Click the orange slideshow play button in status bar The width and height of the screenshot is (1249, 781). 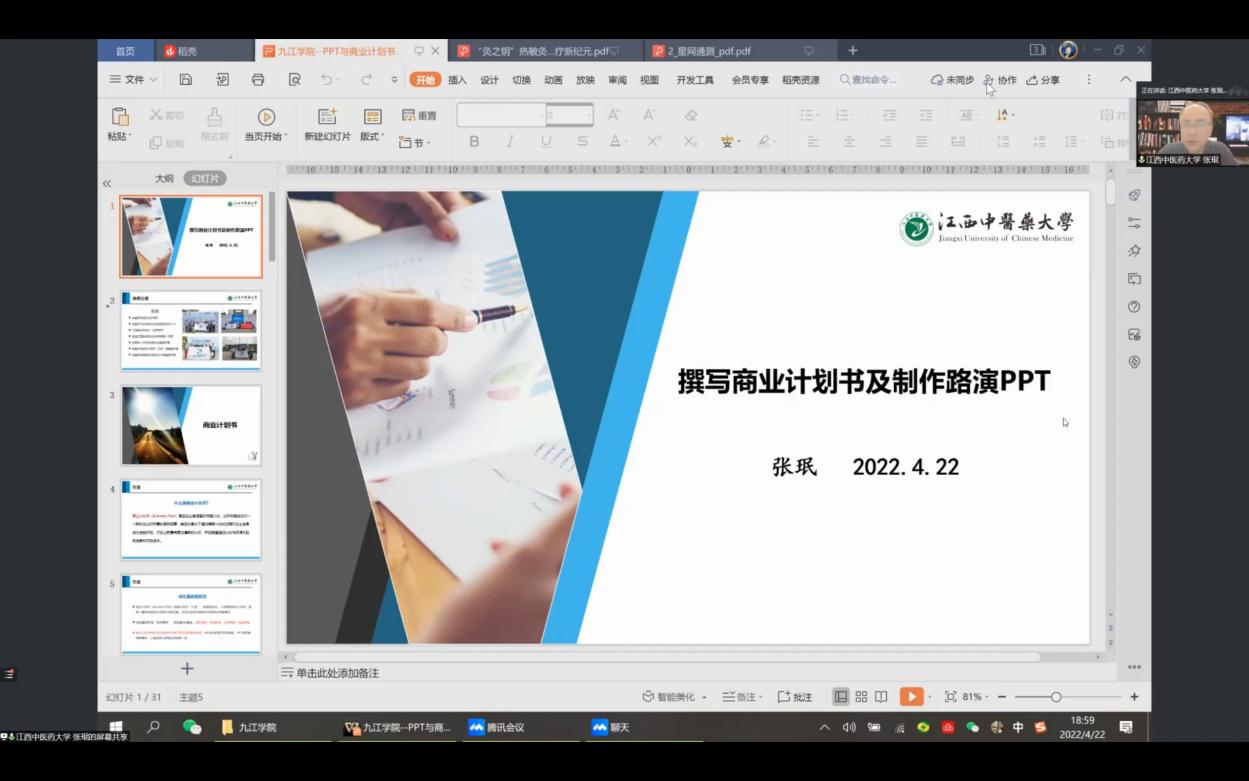(x=911, y=697)
